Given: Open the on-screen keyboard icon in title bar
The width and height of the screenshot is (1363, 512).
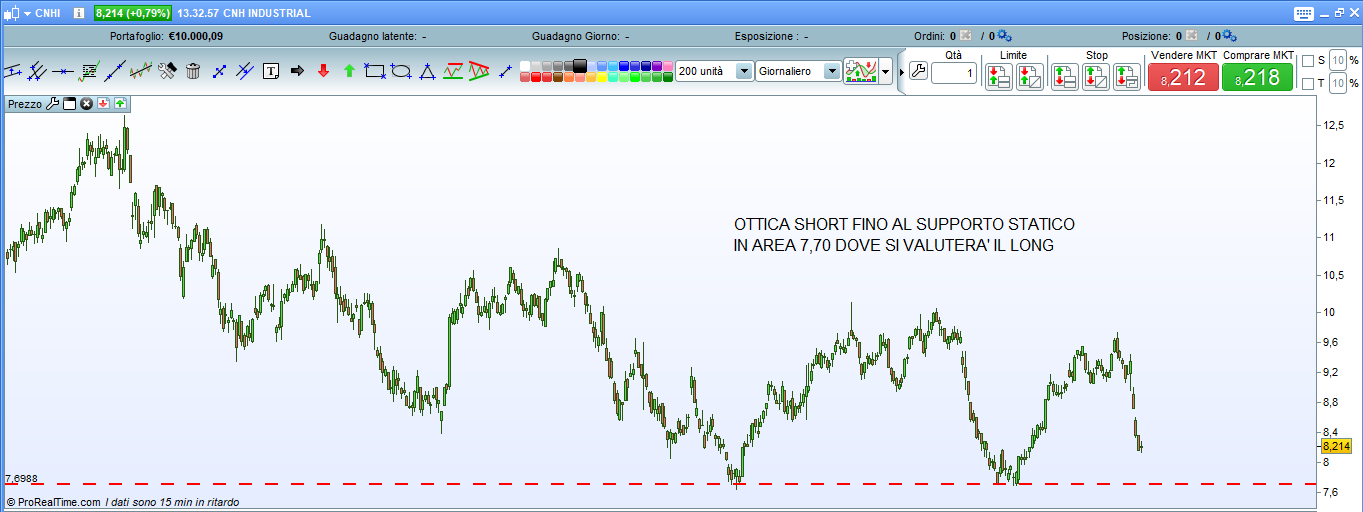Looking at the screenshot, I should tap(1303, 13).
